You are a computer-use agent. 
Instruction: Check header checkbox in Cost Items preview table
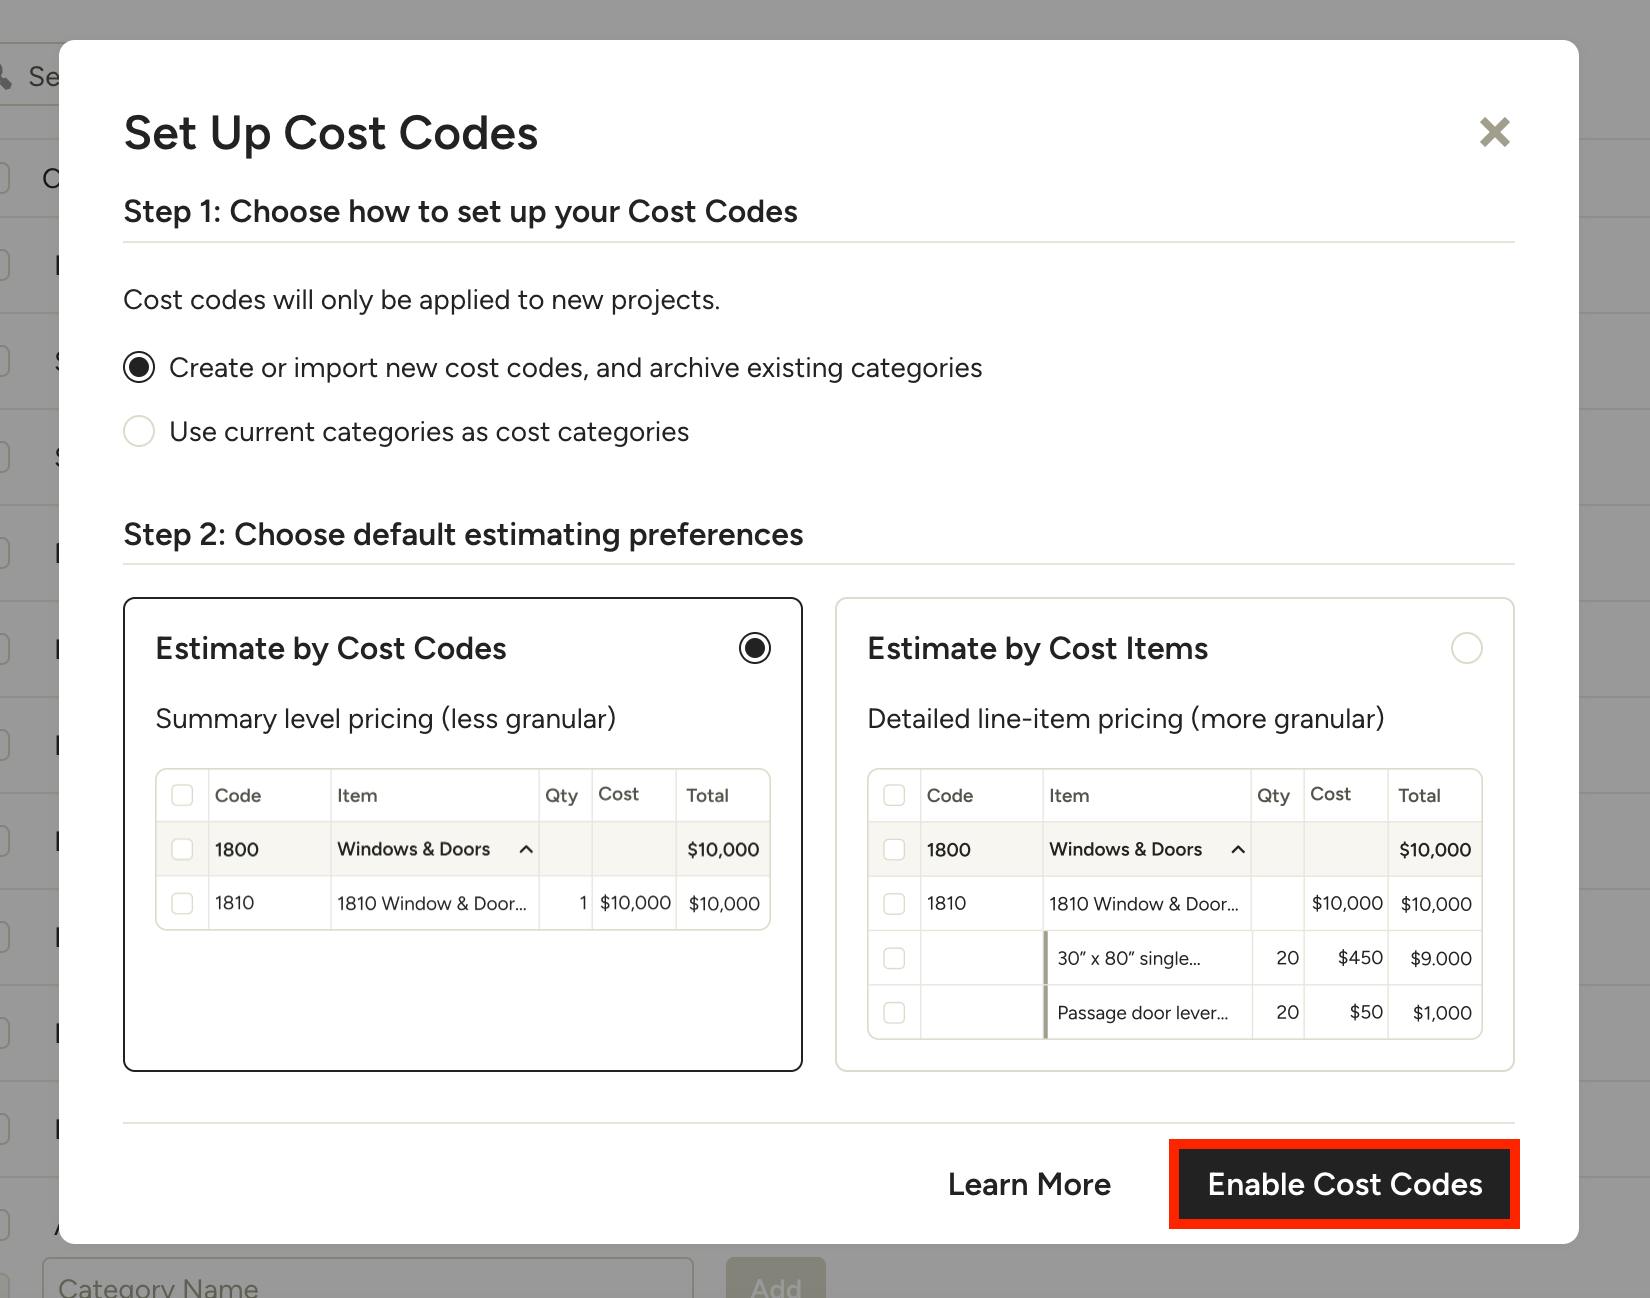tap(894, 795)
